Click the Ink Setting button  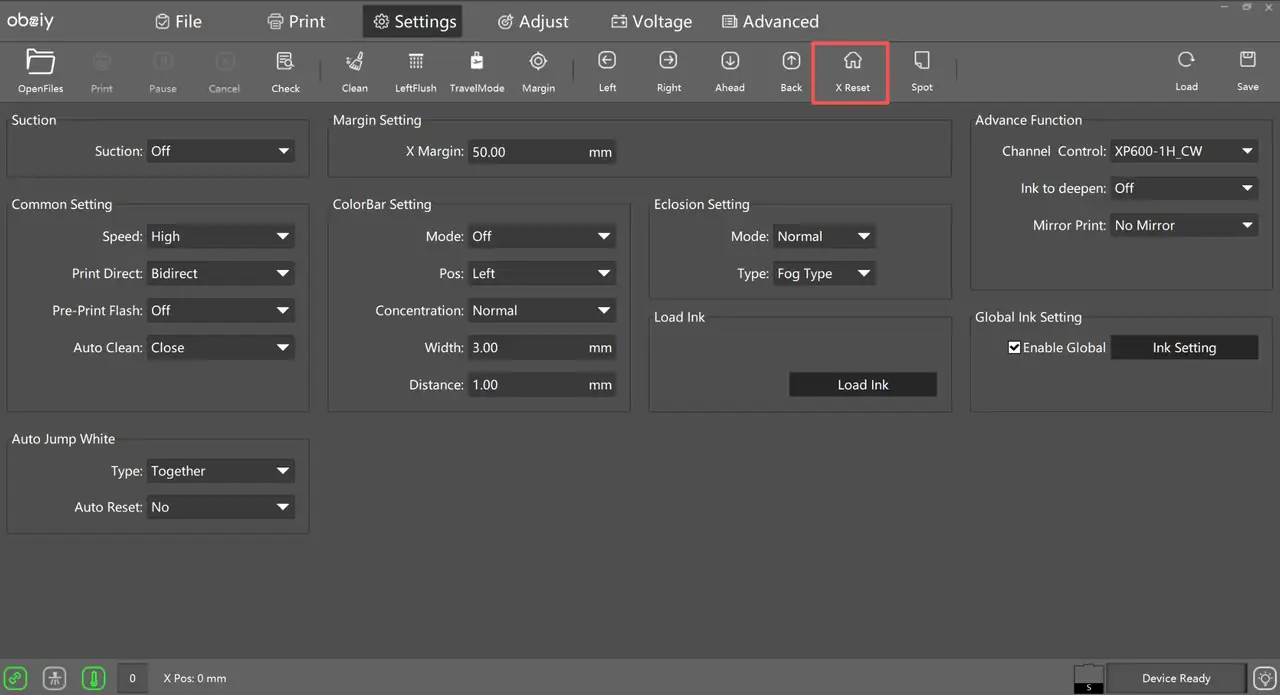click(x=1184, y=348)
